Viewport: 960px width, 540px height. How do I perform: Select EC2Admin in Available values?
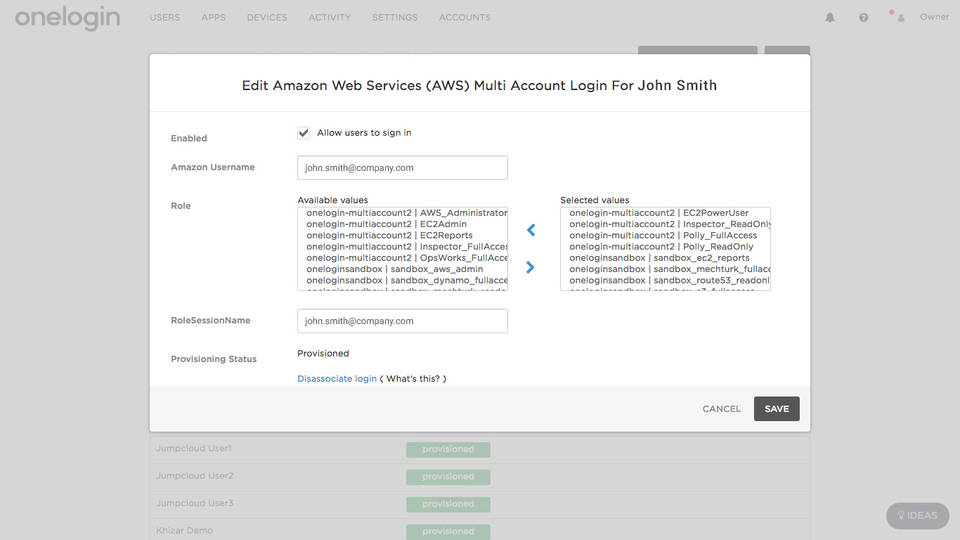pyautogui.click(x=400, y=224)
